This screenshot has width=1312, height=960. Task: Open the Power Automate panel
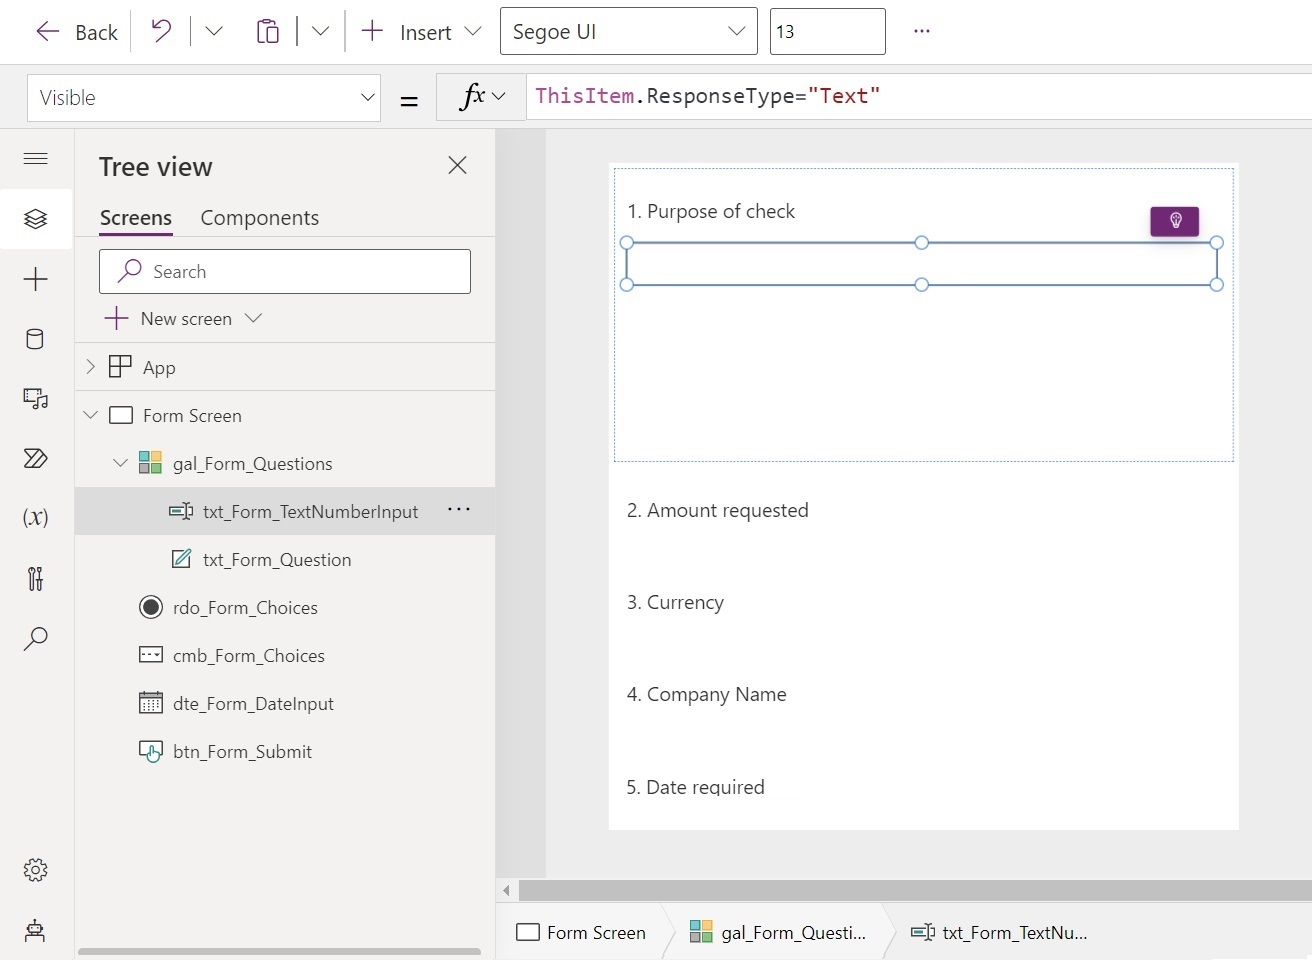tap(35, 459)
